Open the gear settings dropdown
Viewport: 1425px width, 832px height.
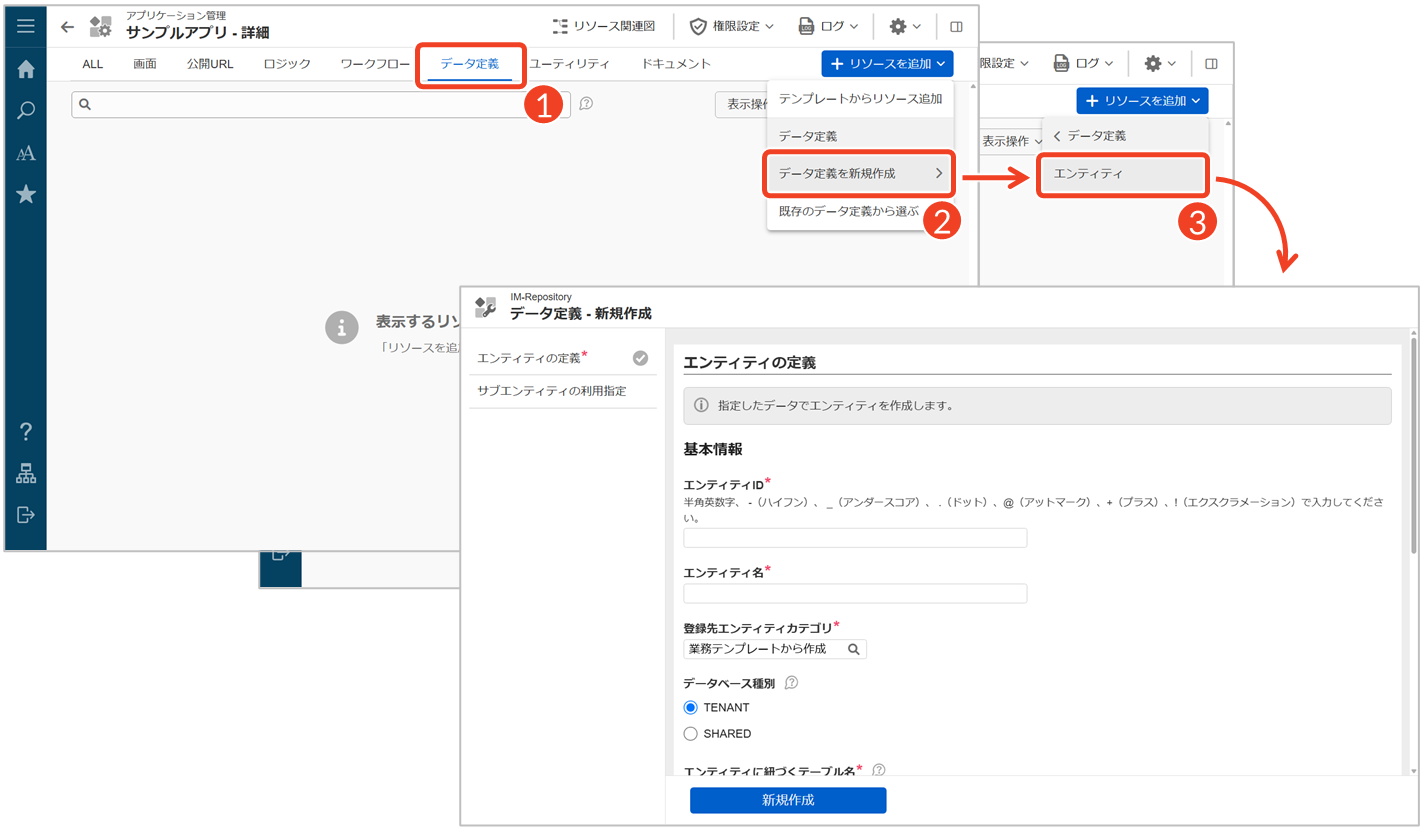pyautogui.click(x=905, y=27)
